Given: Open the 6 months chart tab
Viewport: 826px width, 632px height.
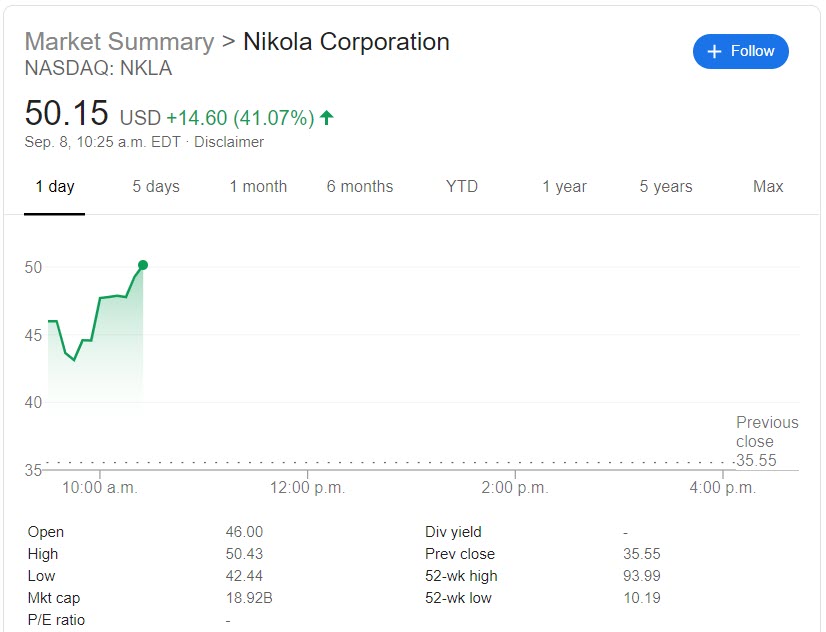Looking at the screenshot, I should click(360, 186).
